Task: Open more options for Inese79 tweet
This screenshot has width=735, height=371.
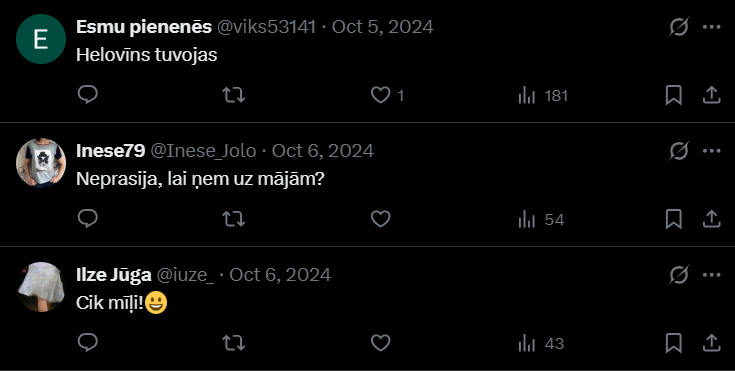Action: click(712, 151)
